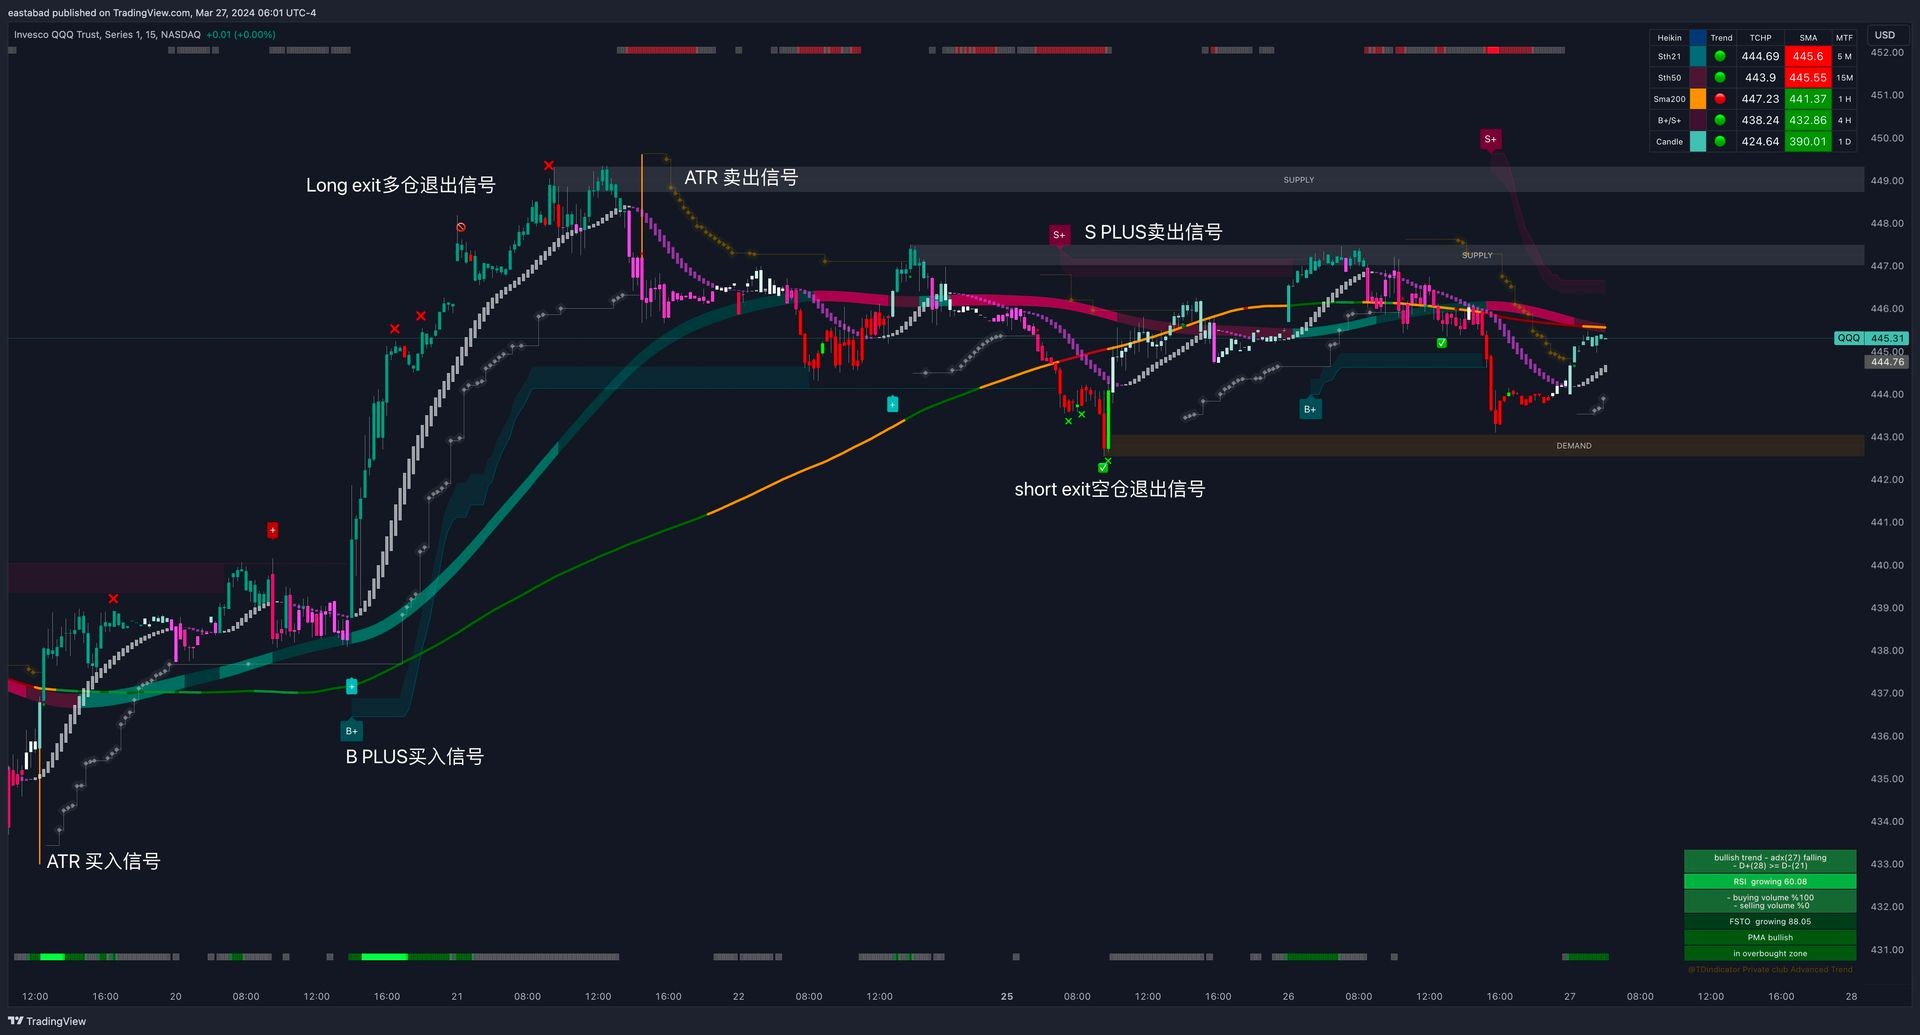Select the topmost S+ marker near 450.00

tap(1490, 139)
